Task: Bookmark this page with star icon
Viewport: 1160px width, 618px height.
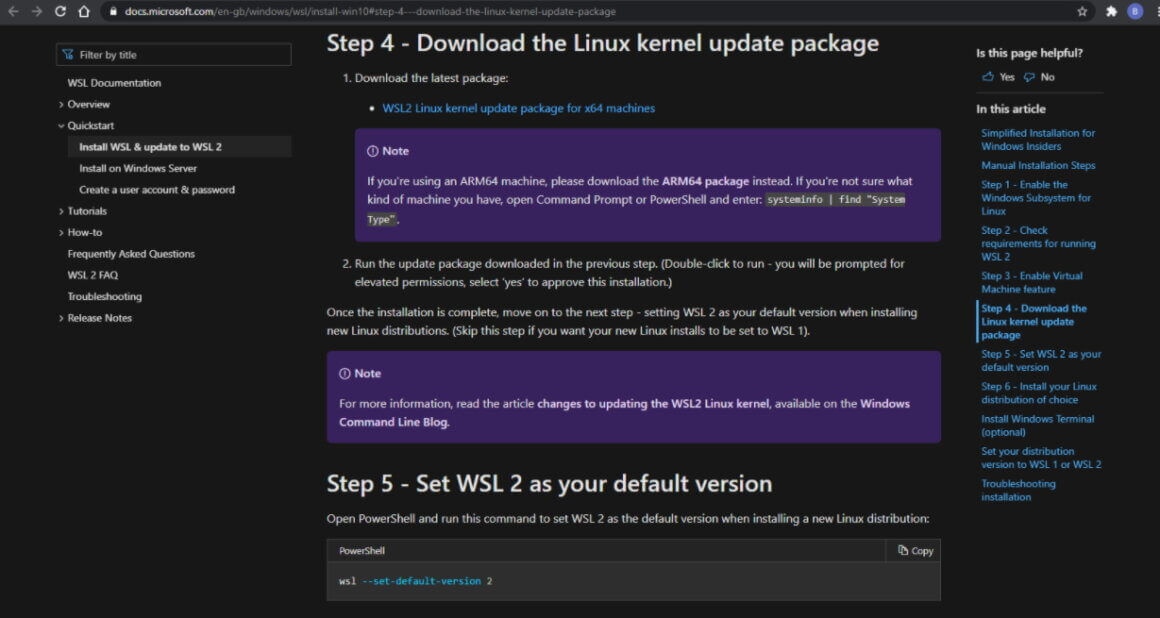Action: click(1082, 11)
